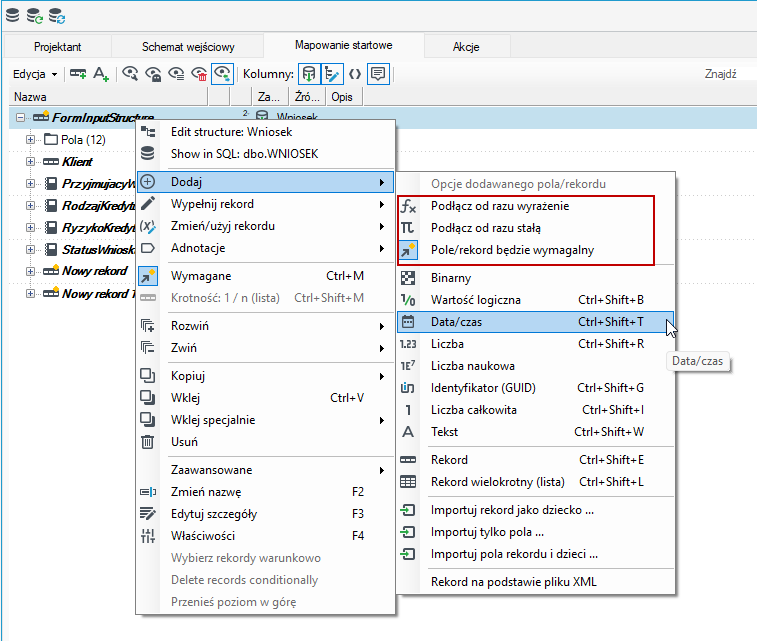The width and height of the screenshot is (757, 641).
Task: Click the Nazwa column header
Action: pyautogui.click(x=108, y=97)
